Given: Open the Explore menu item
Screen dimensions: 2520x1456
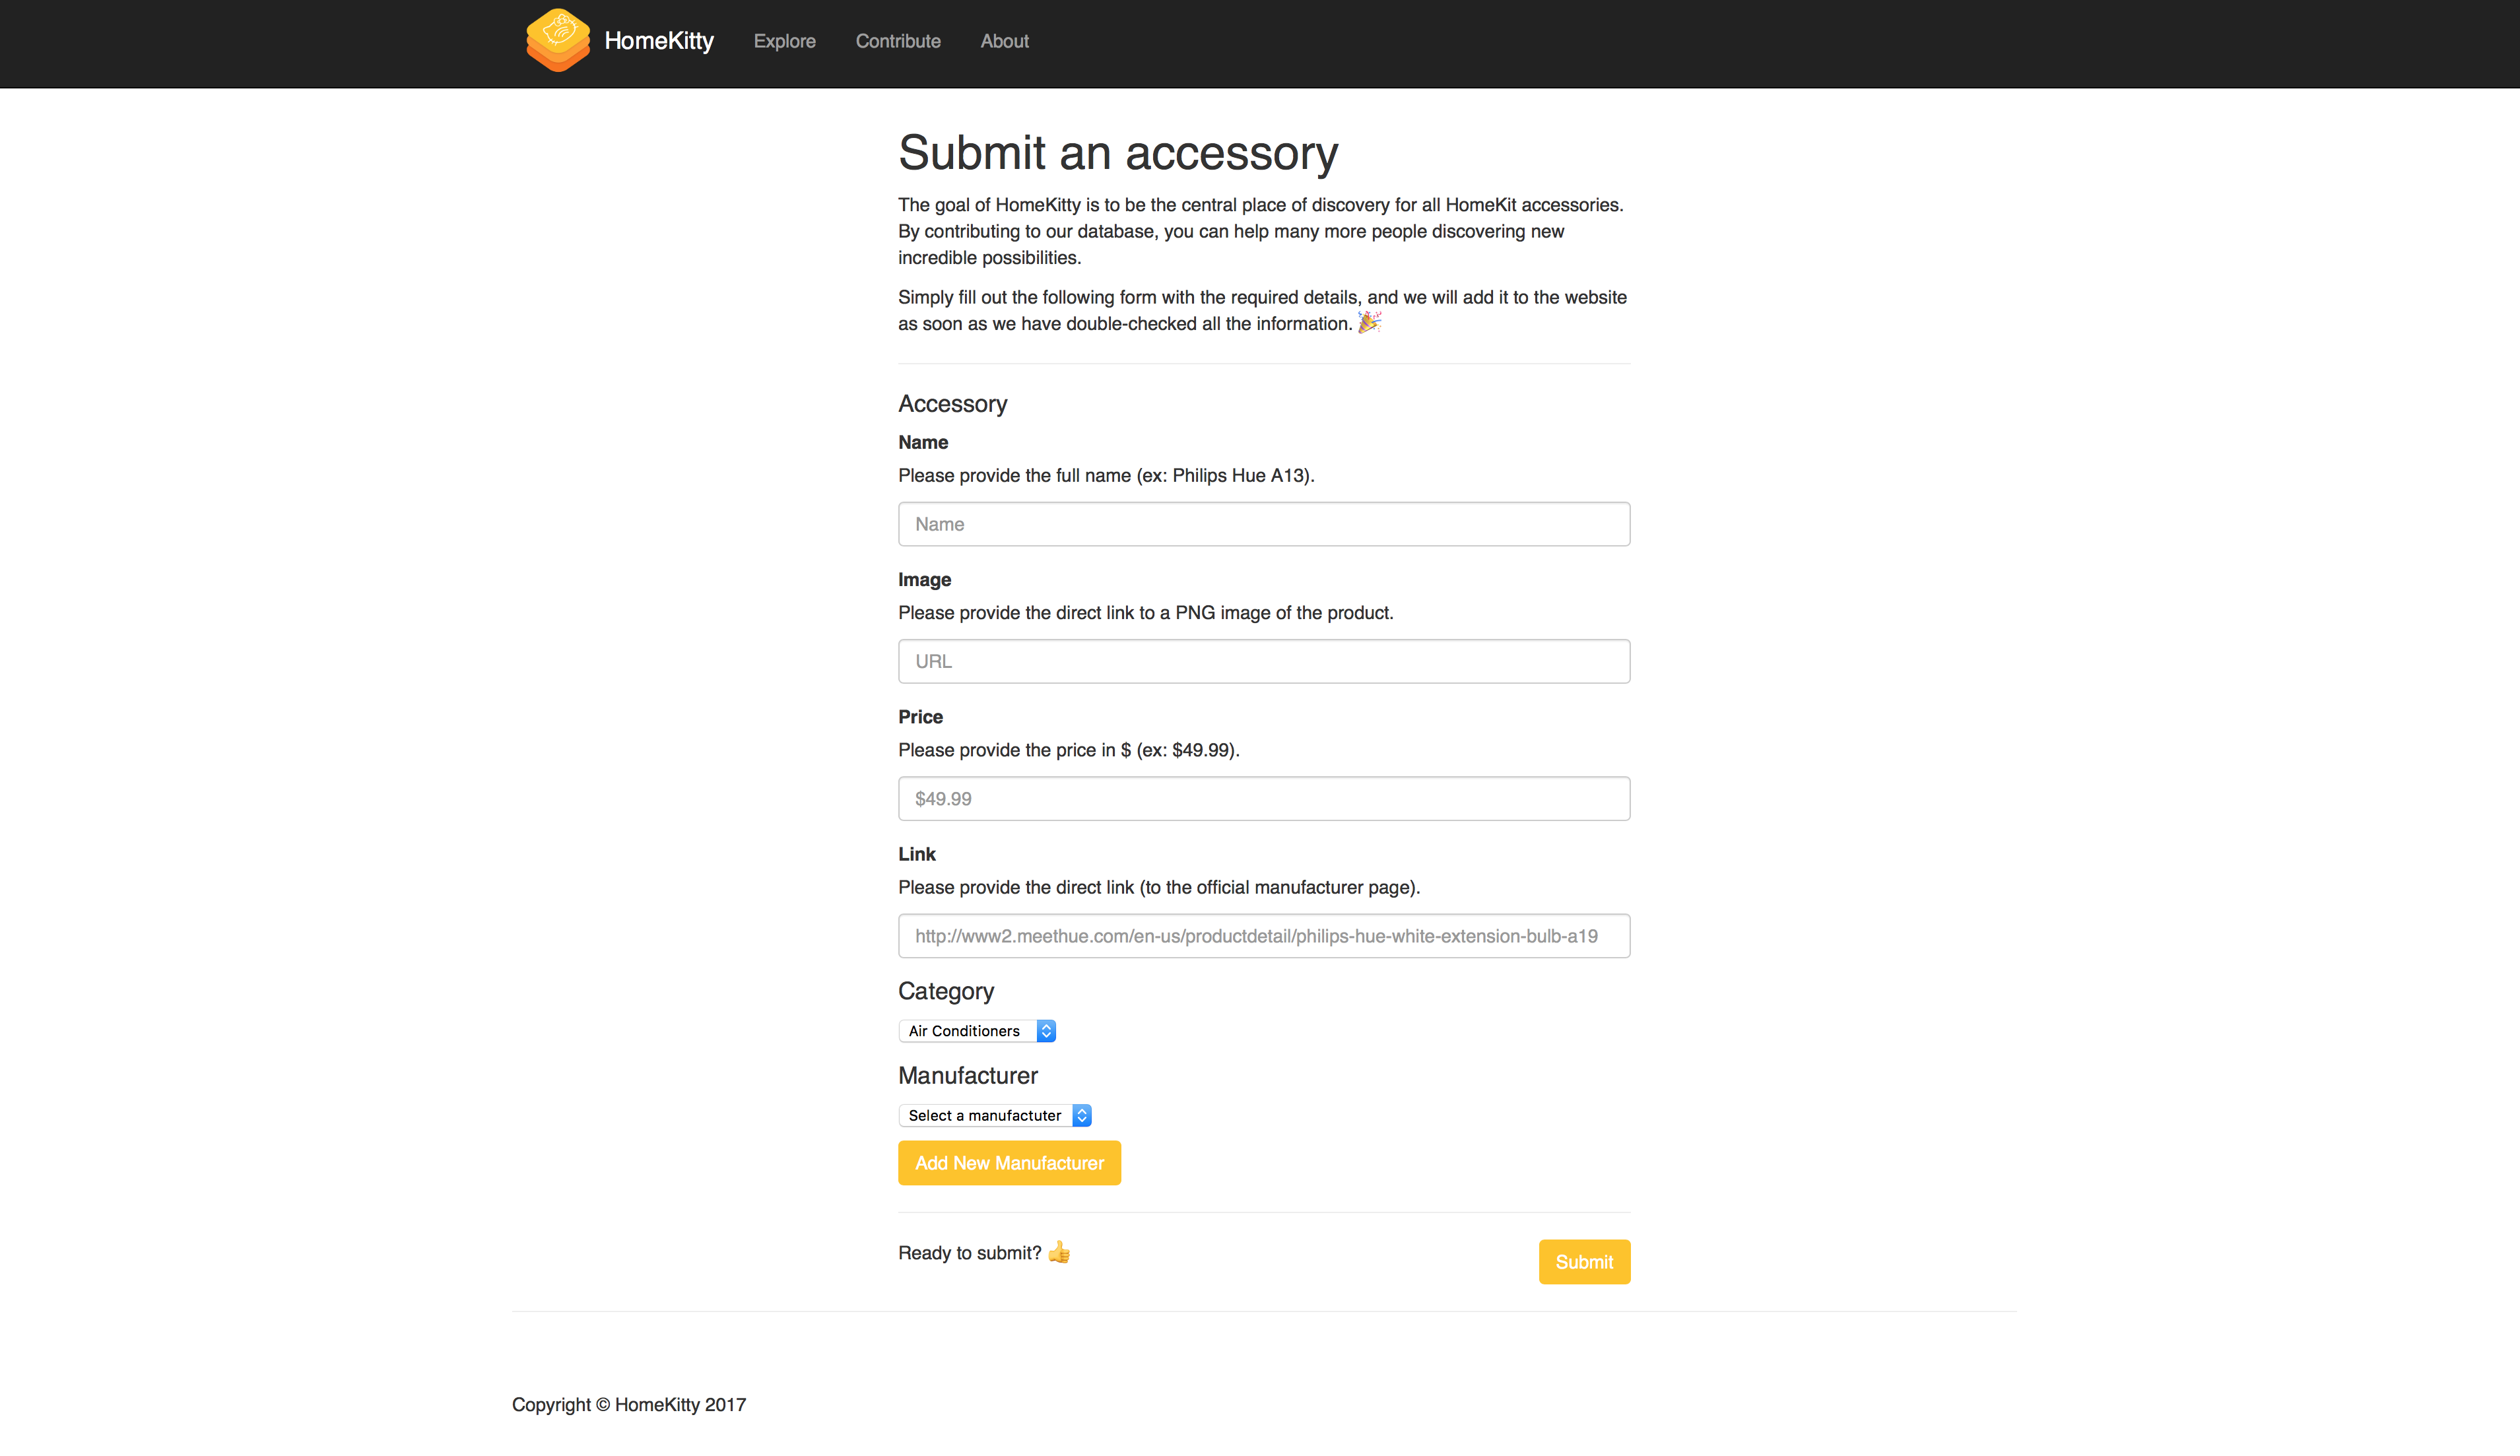Looking at the screenshot, I should tap(785, 41).
